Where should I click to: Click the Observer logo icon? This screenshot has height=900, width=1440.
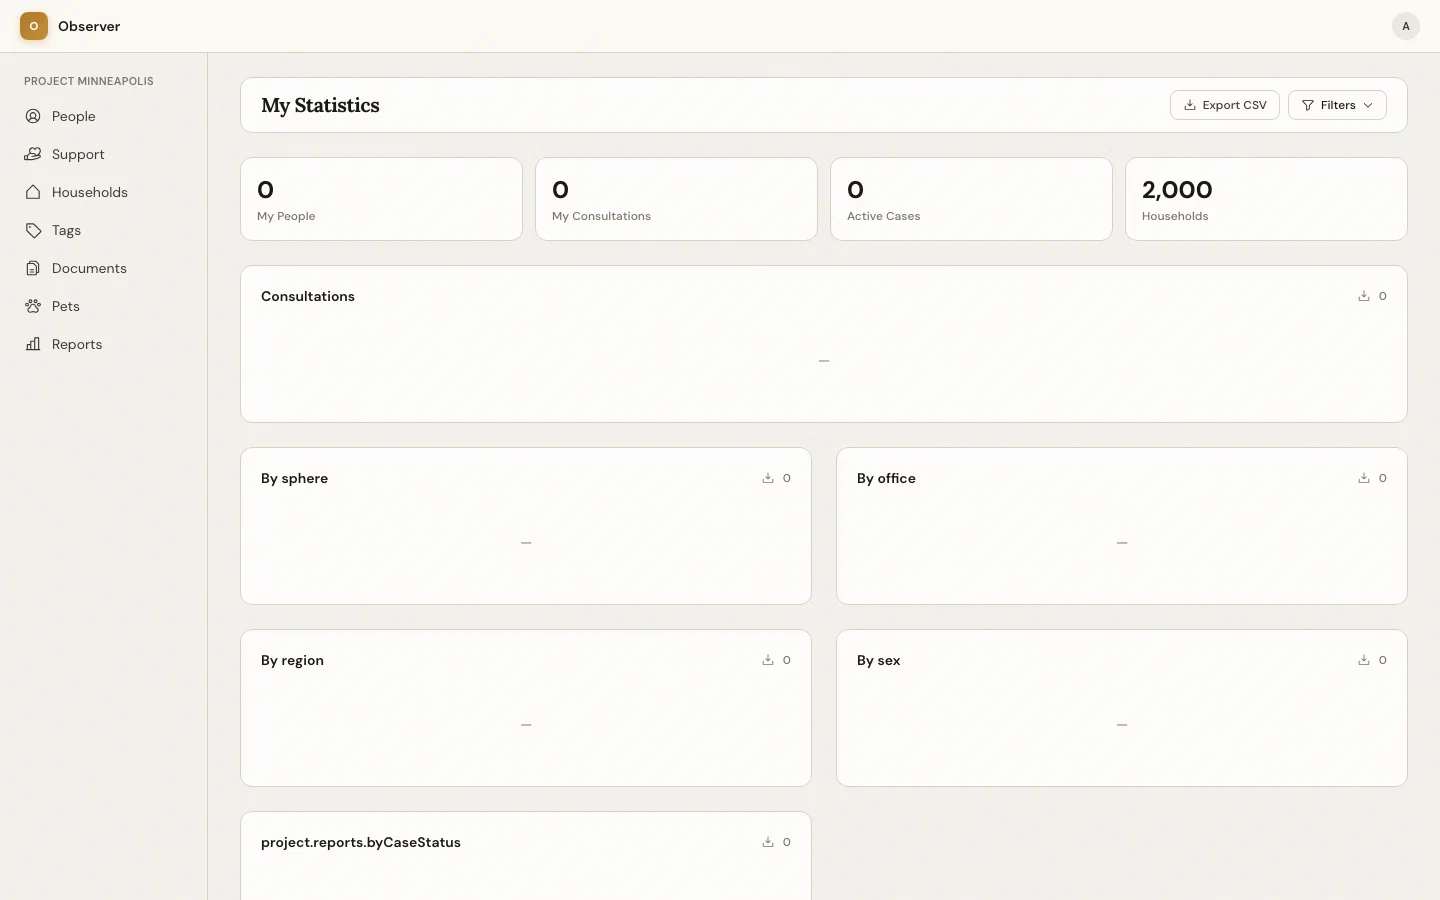34,26
